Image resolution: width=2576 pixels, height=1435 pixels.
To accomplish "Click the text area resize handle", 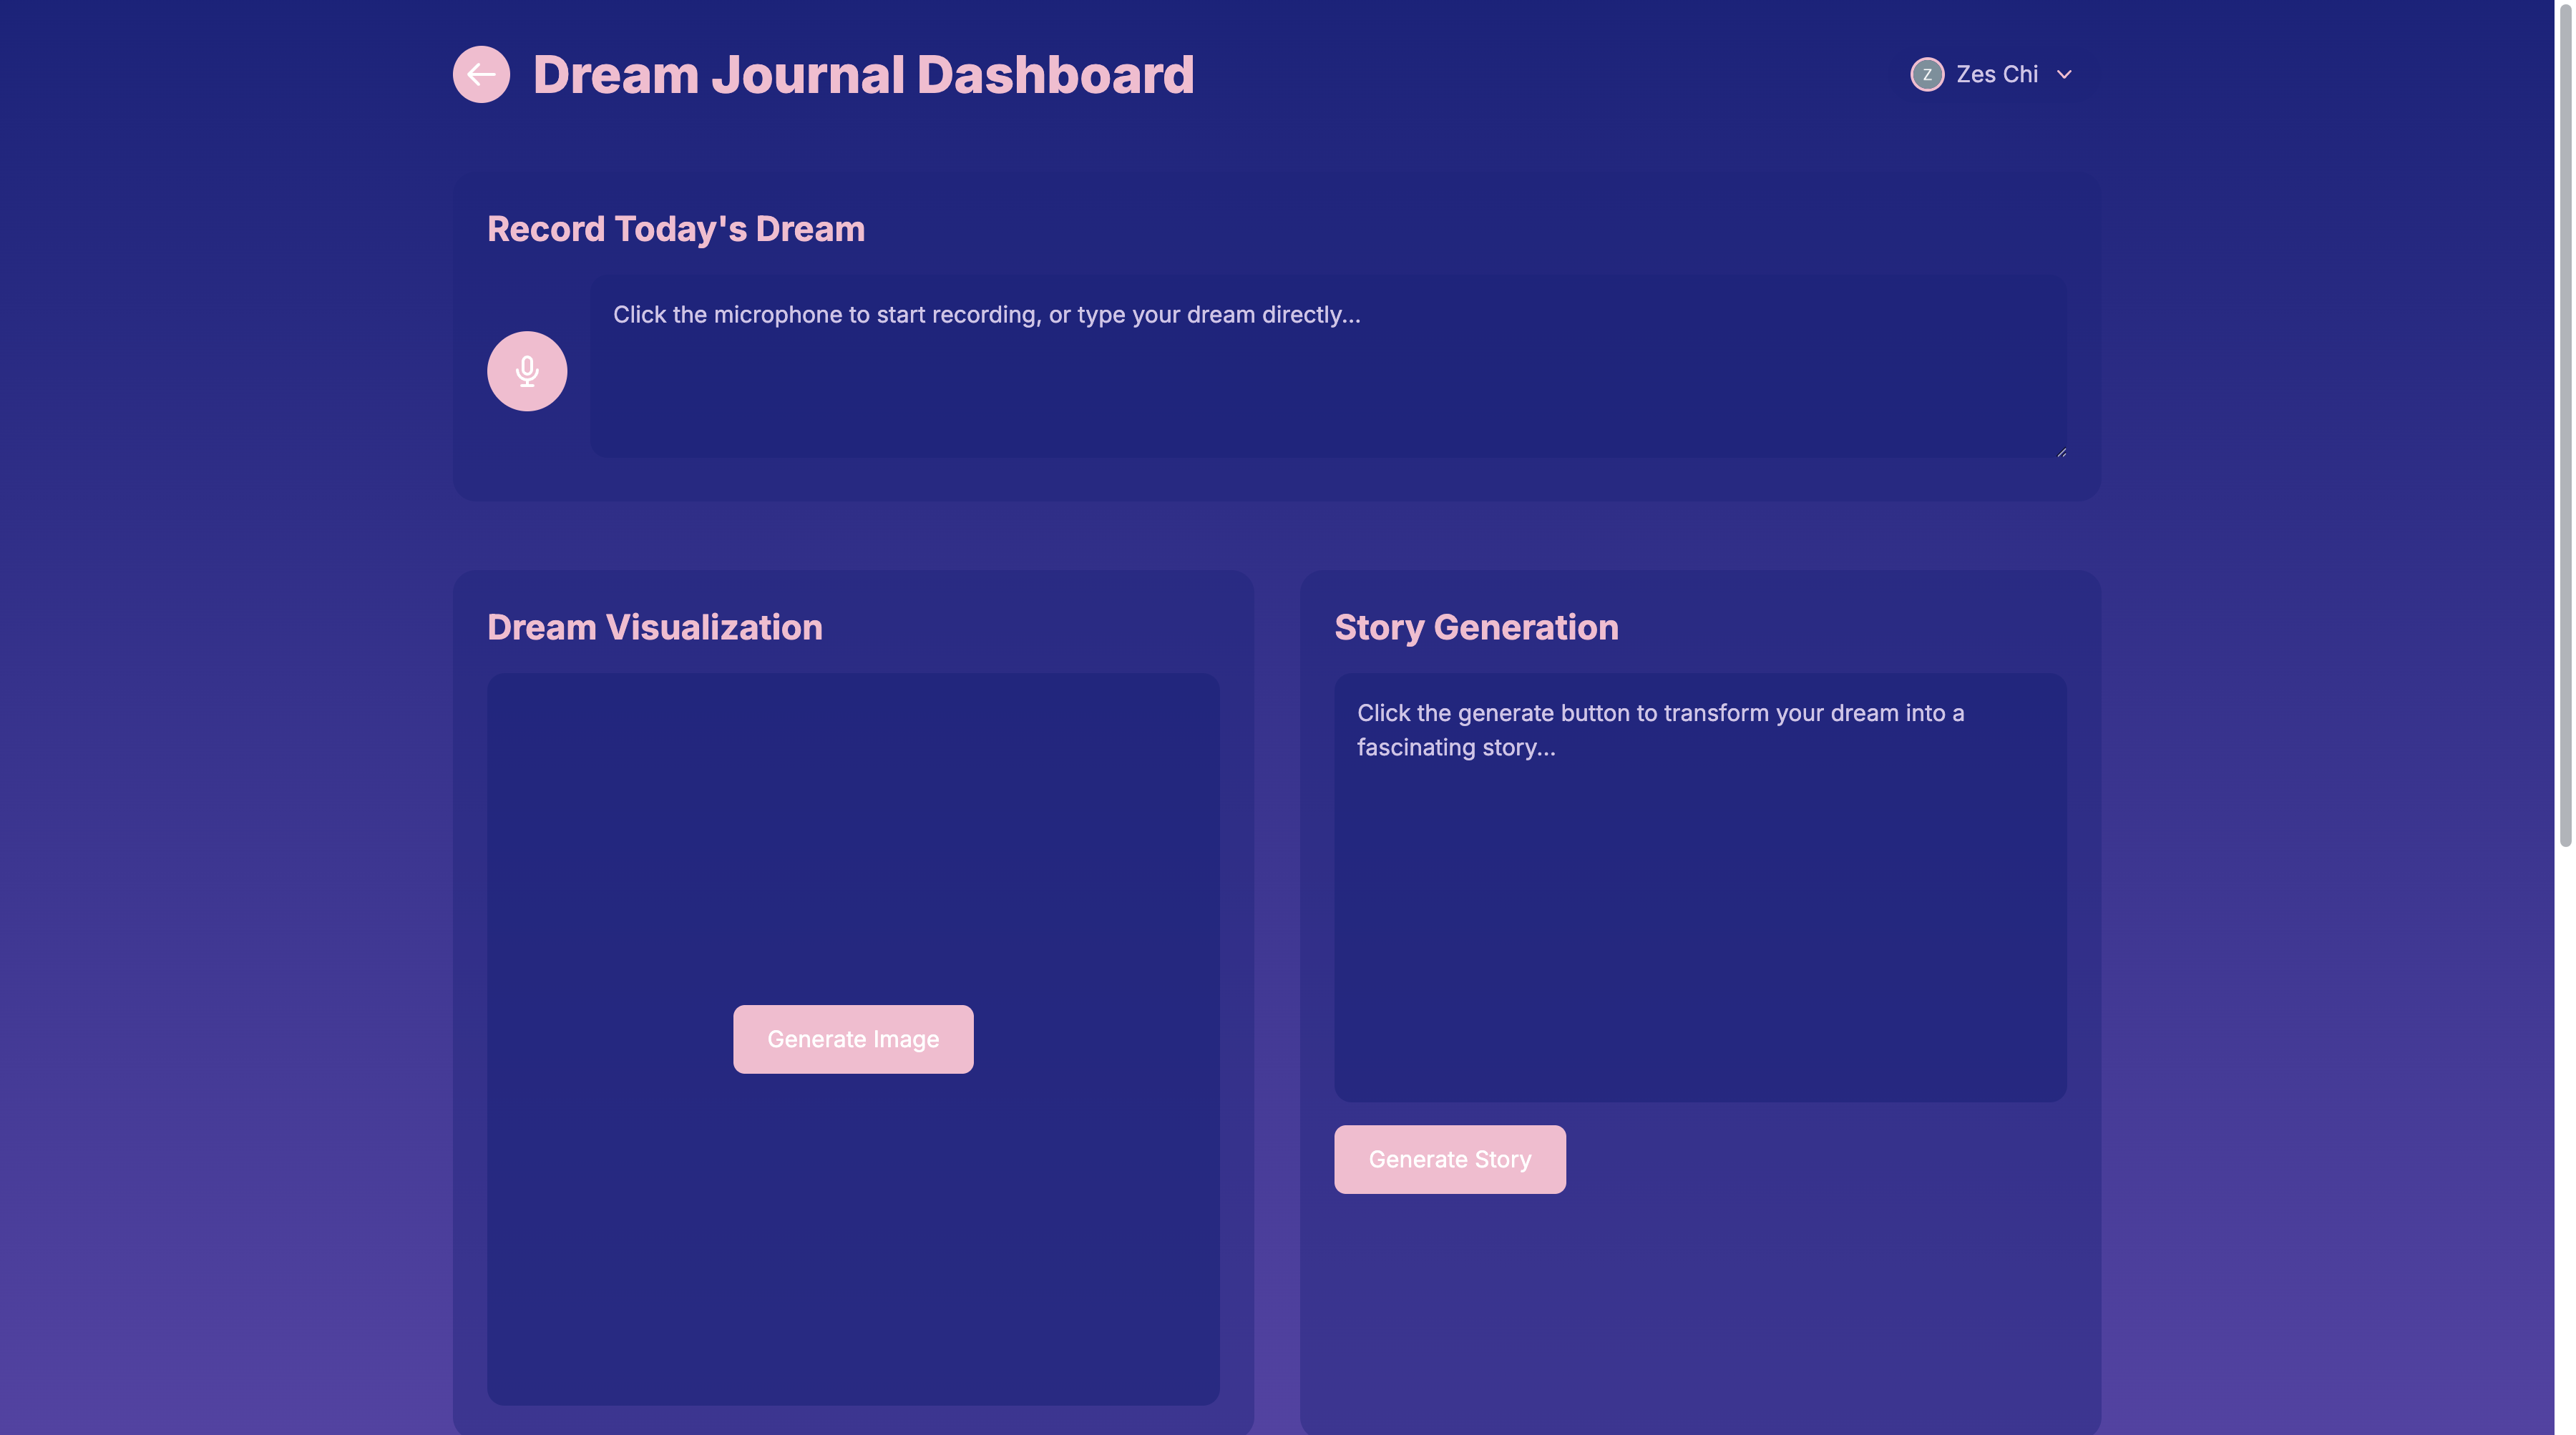I will pyautogui.click(x=2061, y=452).
